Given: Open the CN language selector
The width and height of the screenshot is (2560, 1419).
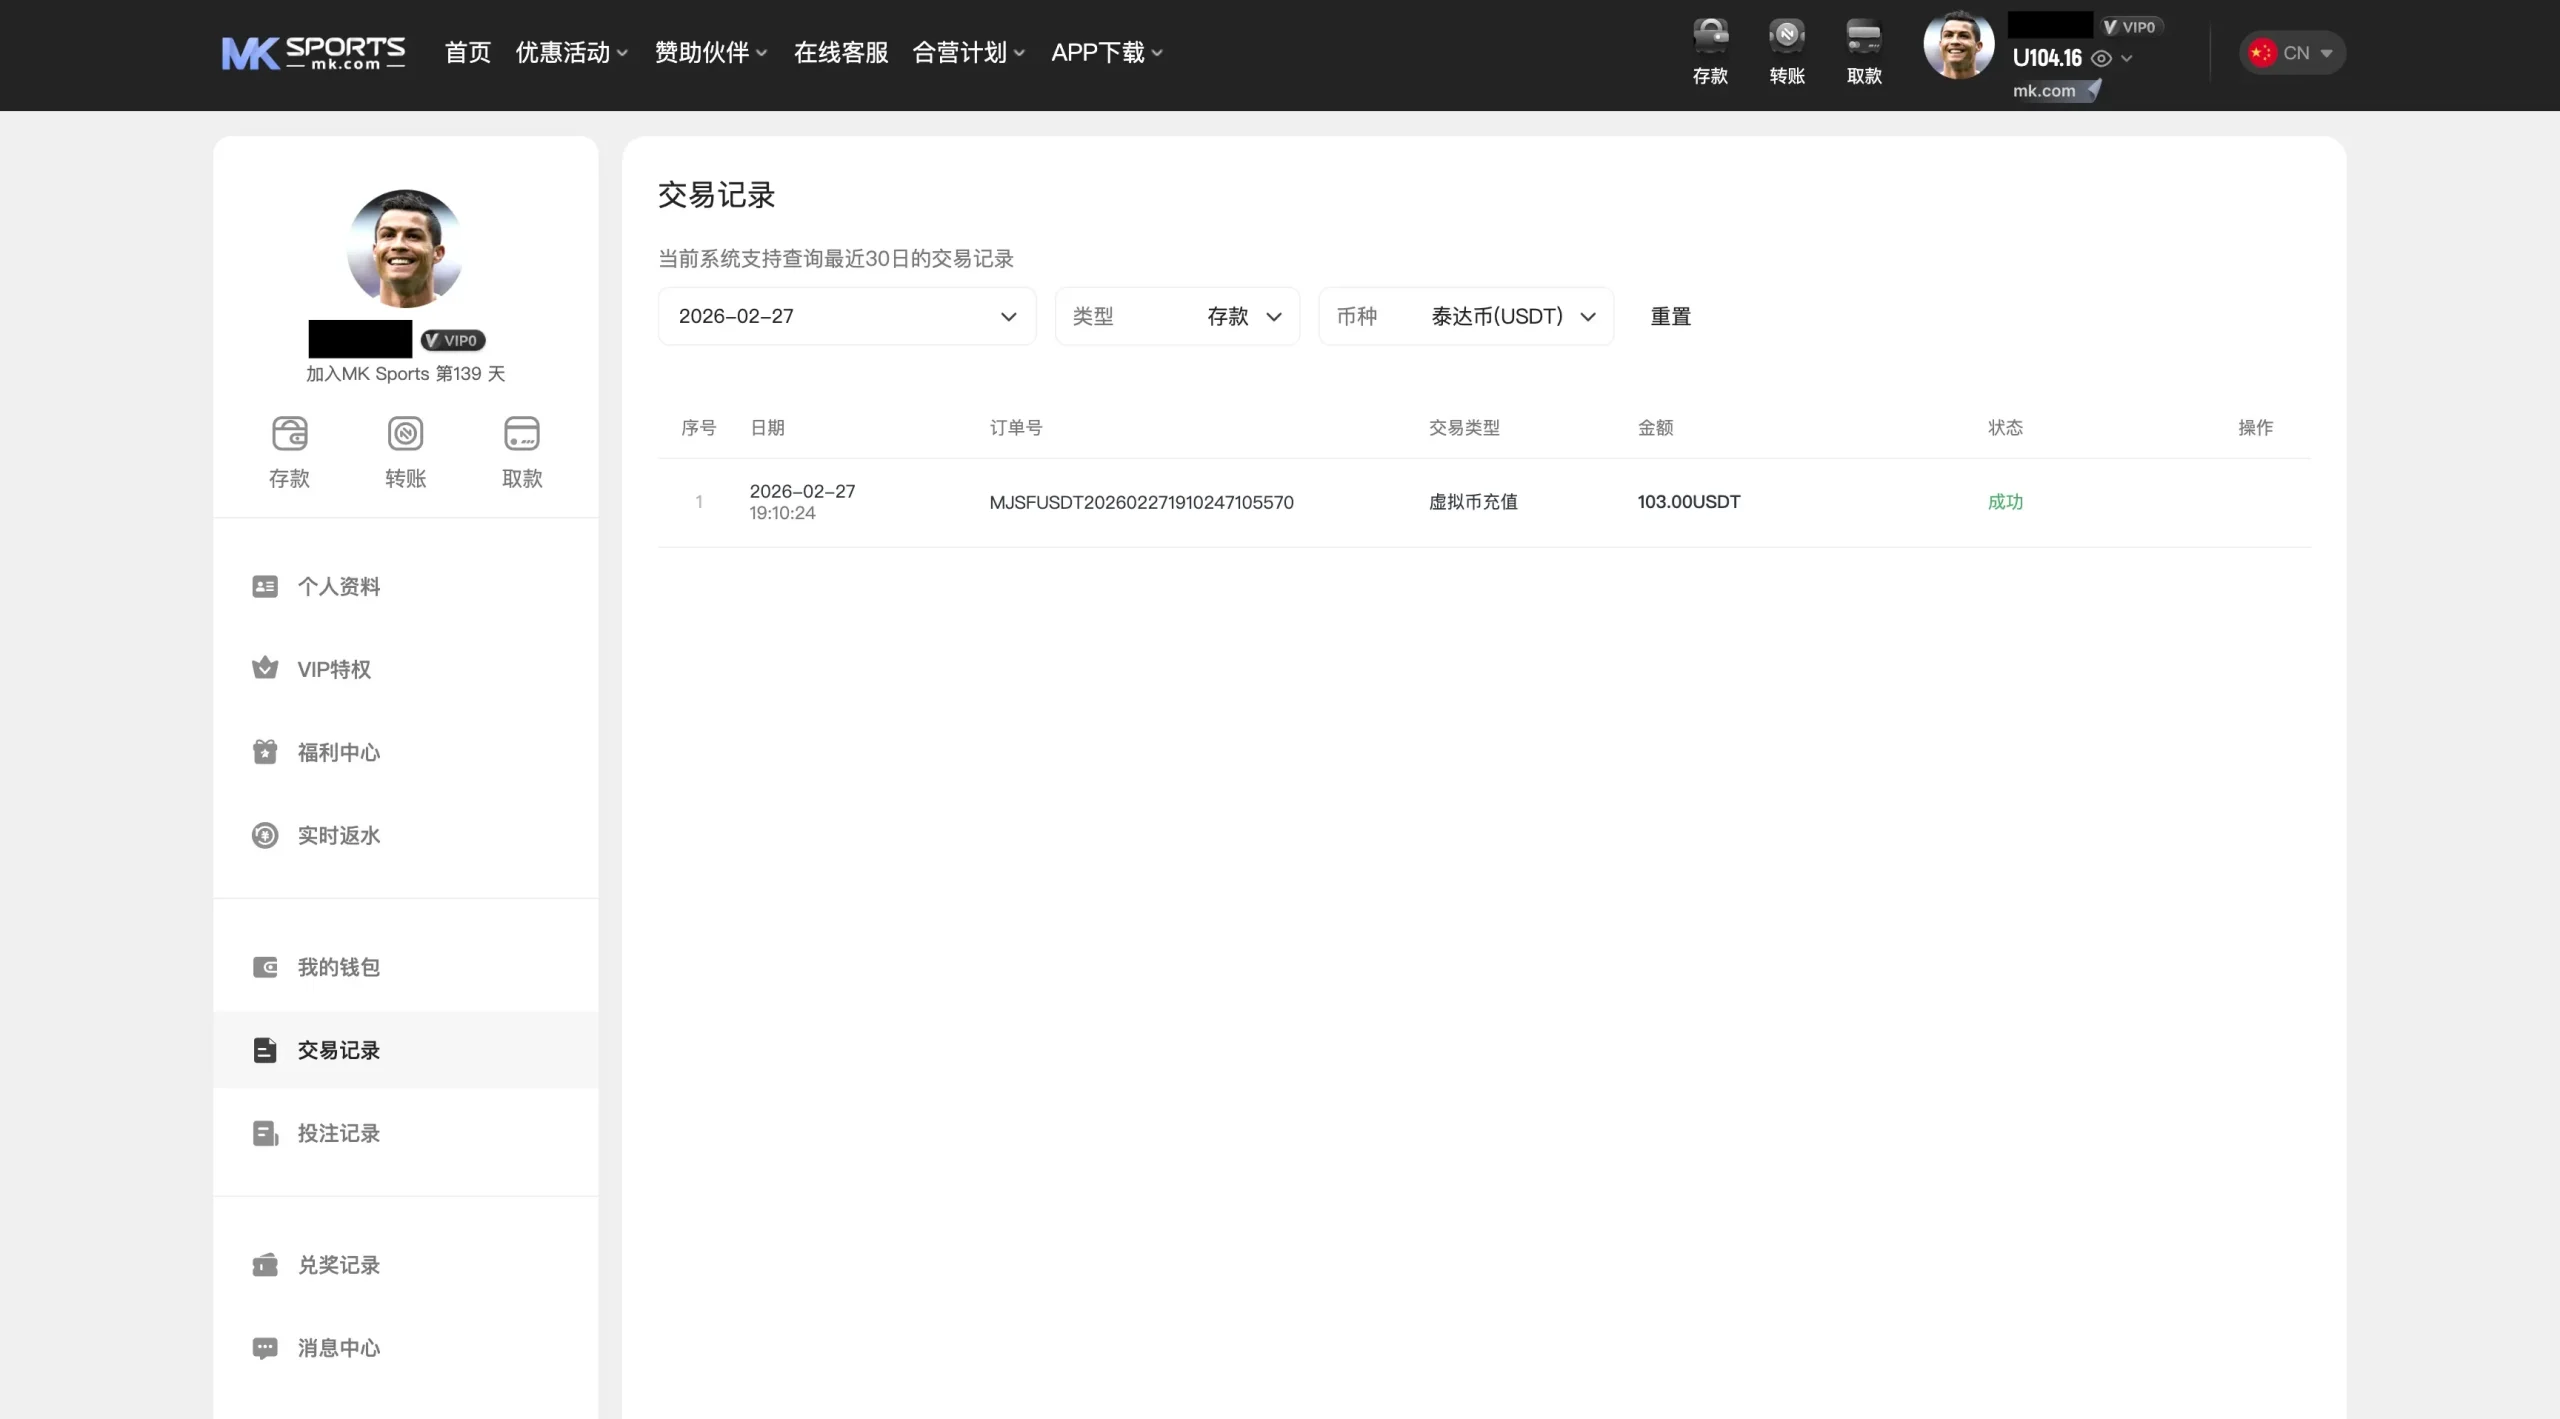Looking at the screenshot, I should pyautogui.click(x=2292, y=53).
